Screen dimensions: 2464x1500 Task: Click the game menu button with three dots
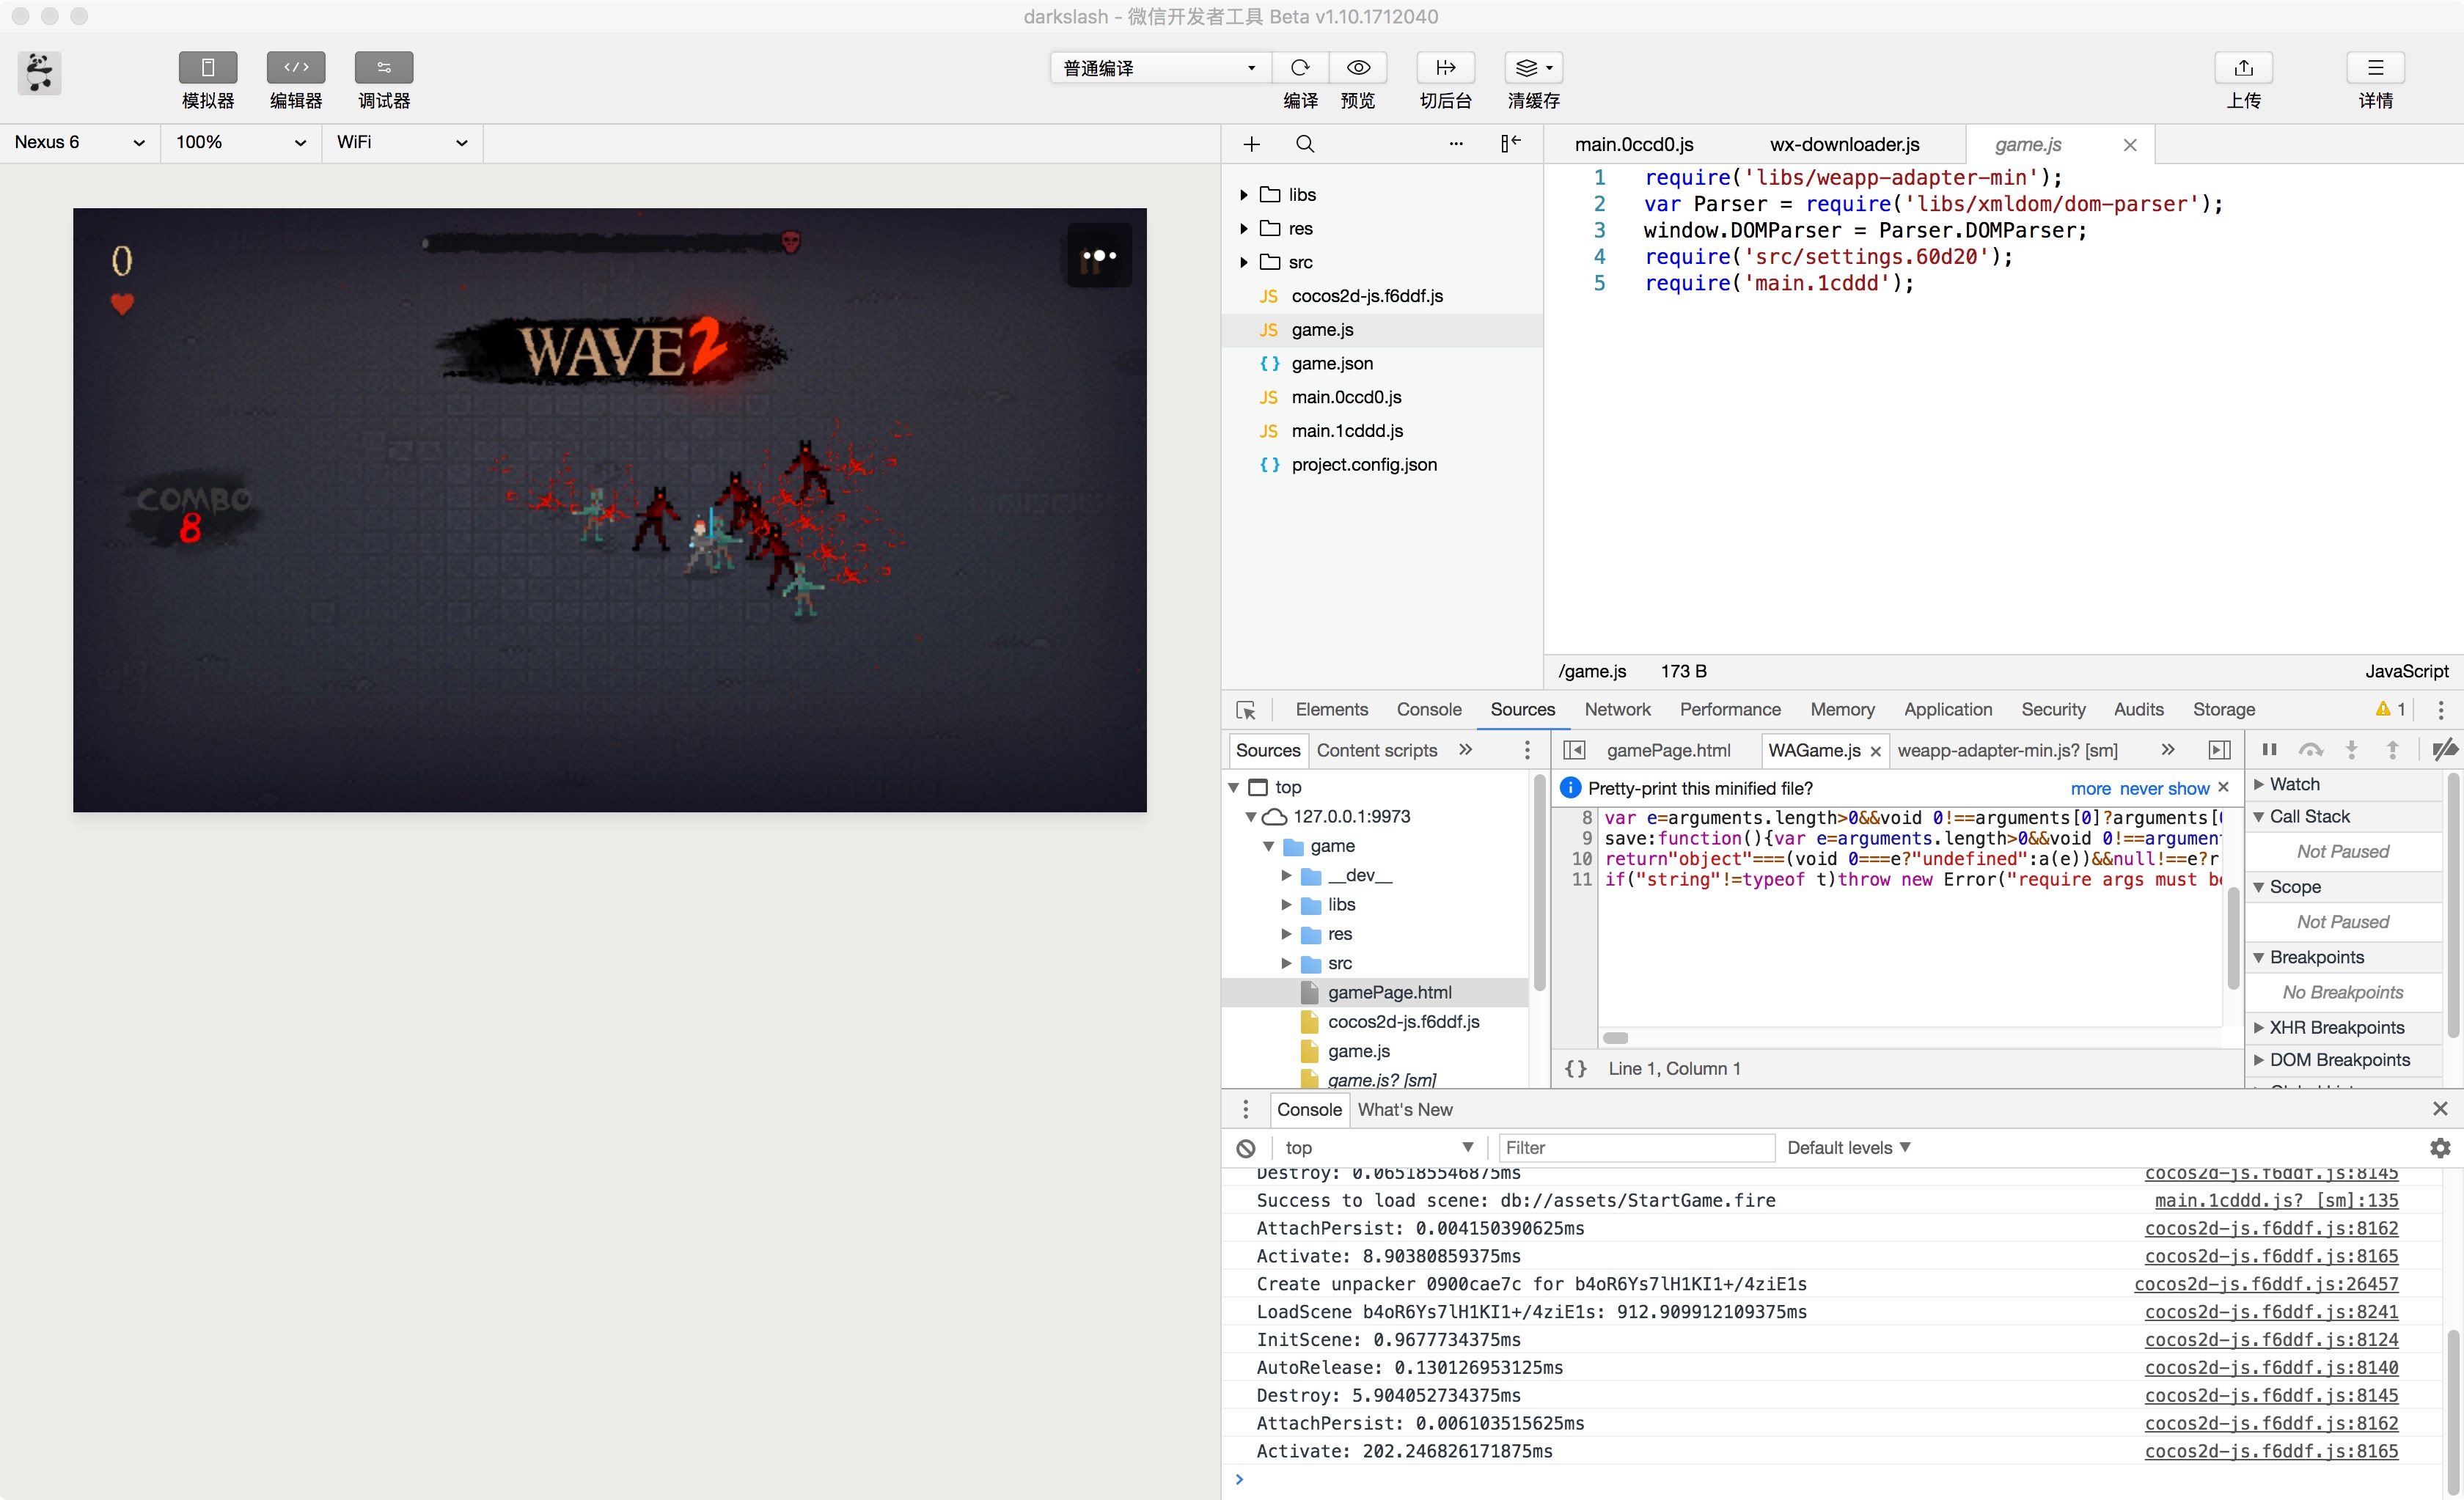pos(1100,256)
